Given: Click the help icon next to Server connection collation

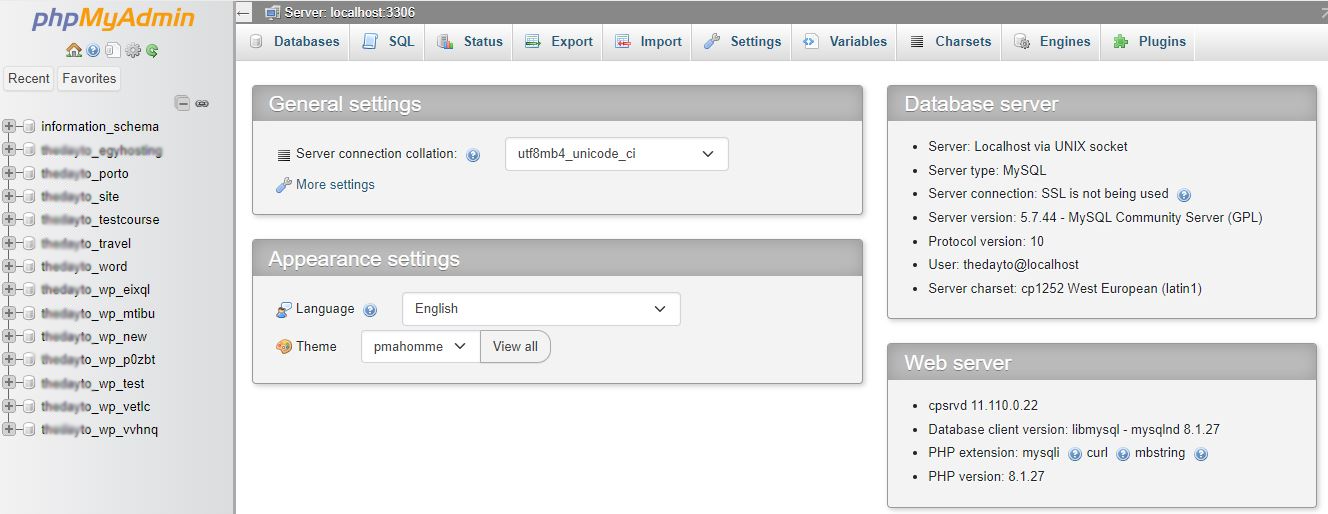Looking at the screenshot, I should 473,155.
